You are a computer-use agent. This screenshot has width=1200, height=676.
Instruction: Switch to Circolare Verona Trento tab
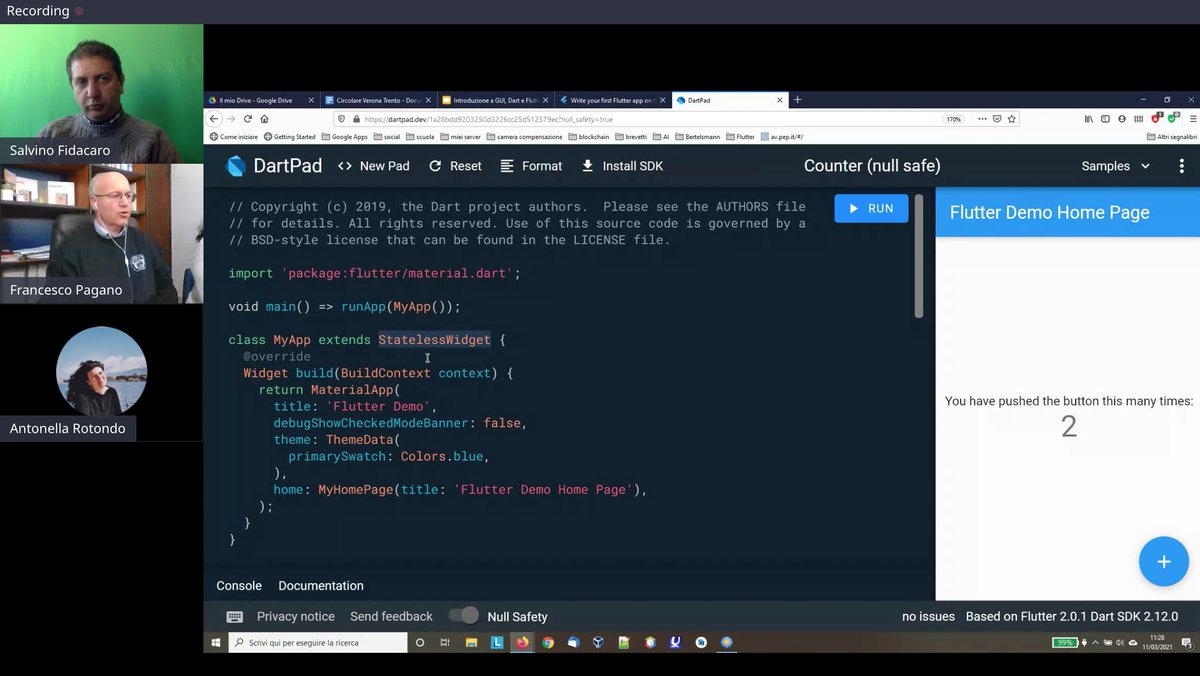click(x=378, y=100)
